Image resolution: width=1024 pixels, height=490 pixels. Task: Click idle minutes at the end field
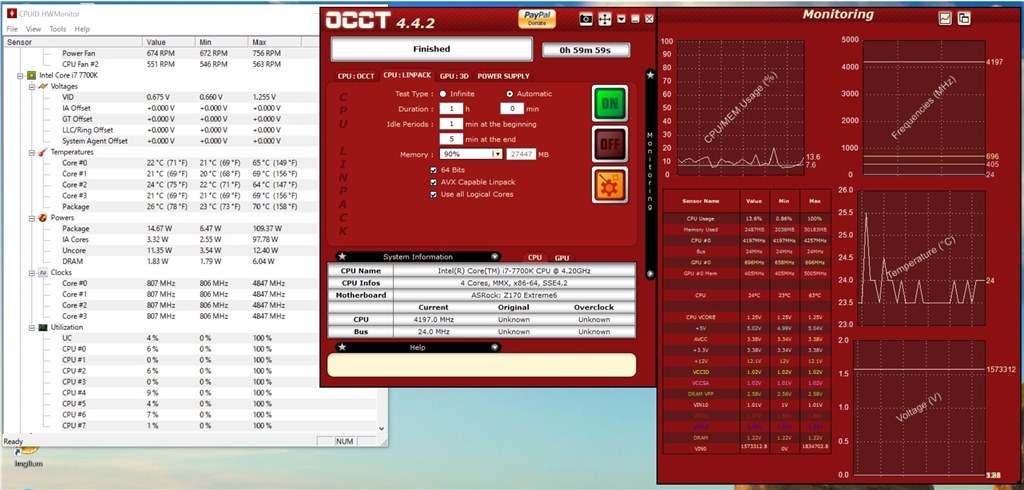click(x=451, y=139)
